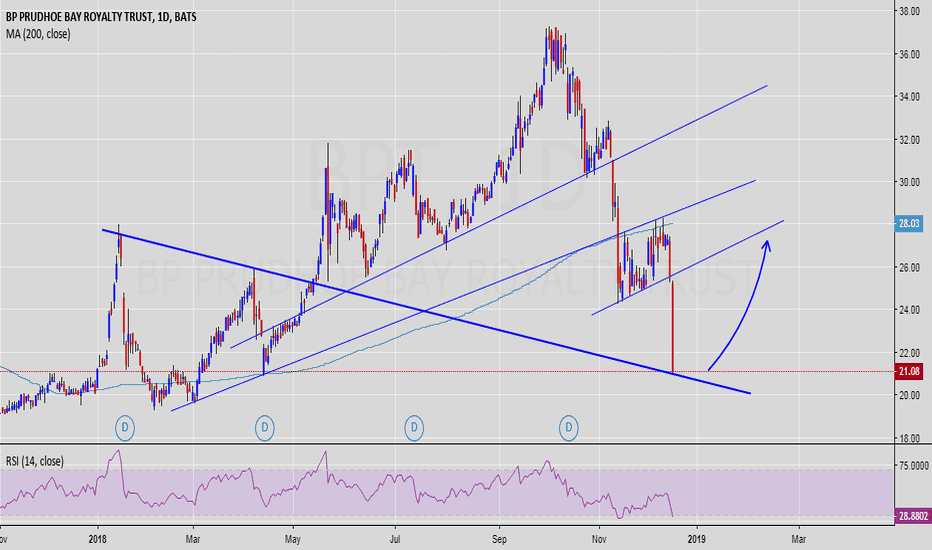The height and width of the screenshot is (550, 932).
Task: Click the 28.8802 RSI value tag
Action: [x=912, y=516]
